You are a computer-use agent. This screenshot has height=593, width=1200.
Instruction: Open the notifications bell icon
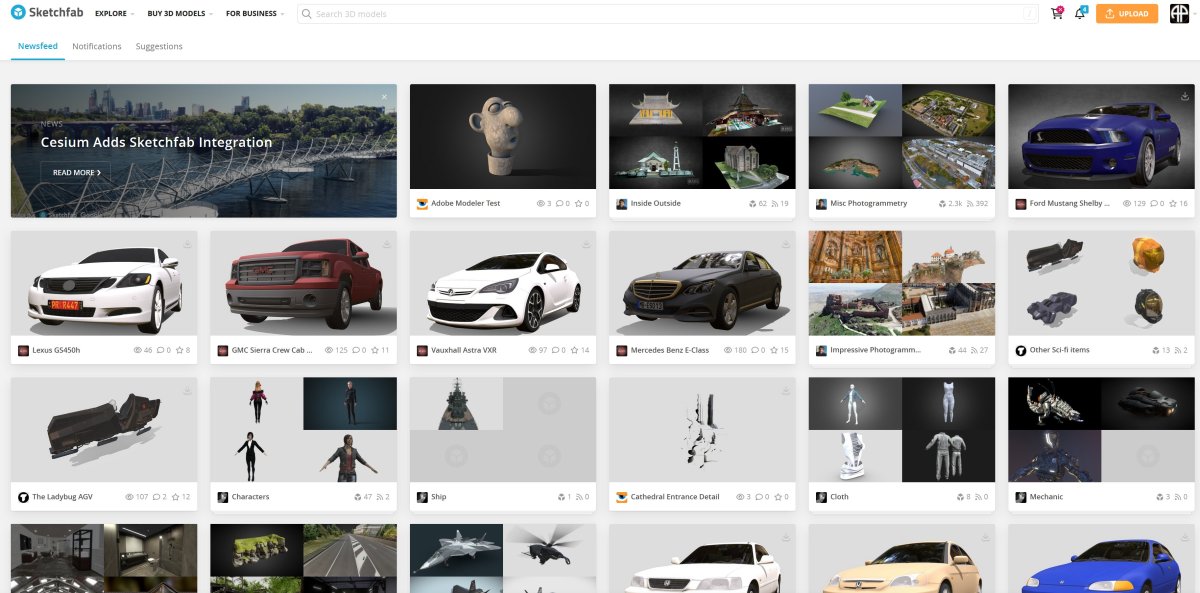point(1080,14)
